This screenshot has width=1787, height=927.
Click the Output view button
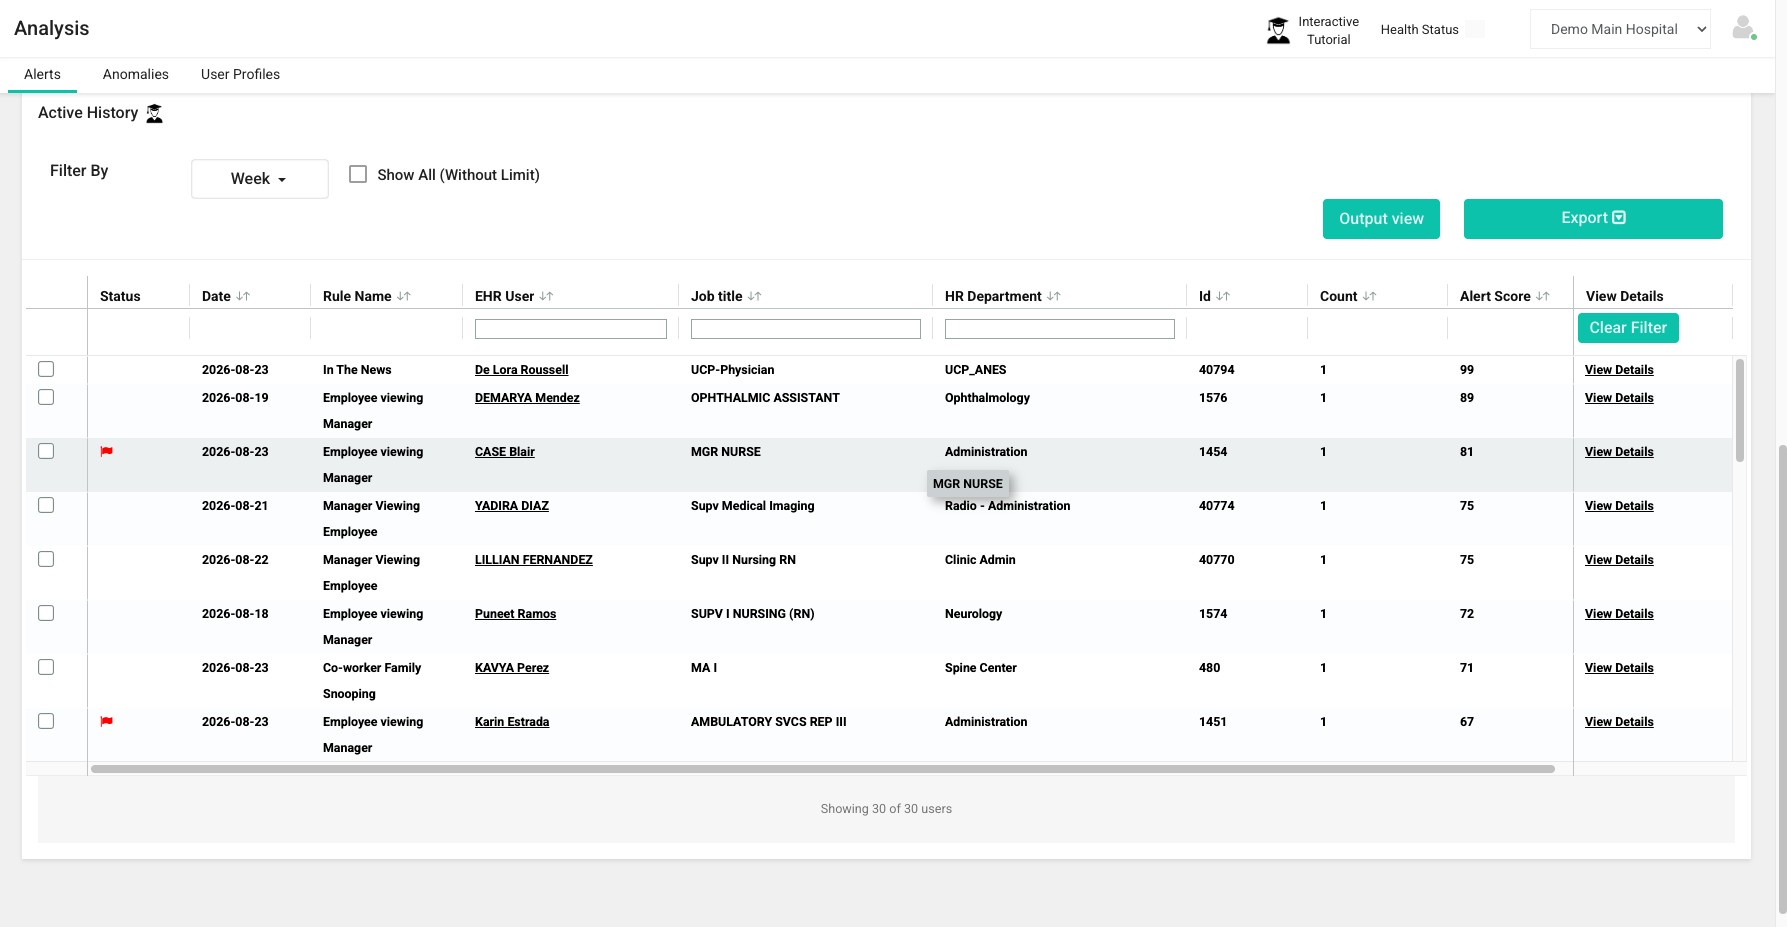[1381, 219]
